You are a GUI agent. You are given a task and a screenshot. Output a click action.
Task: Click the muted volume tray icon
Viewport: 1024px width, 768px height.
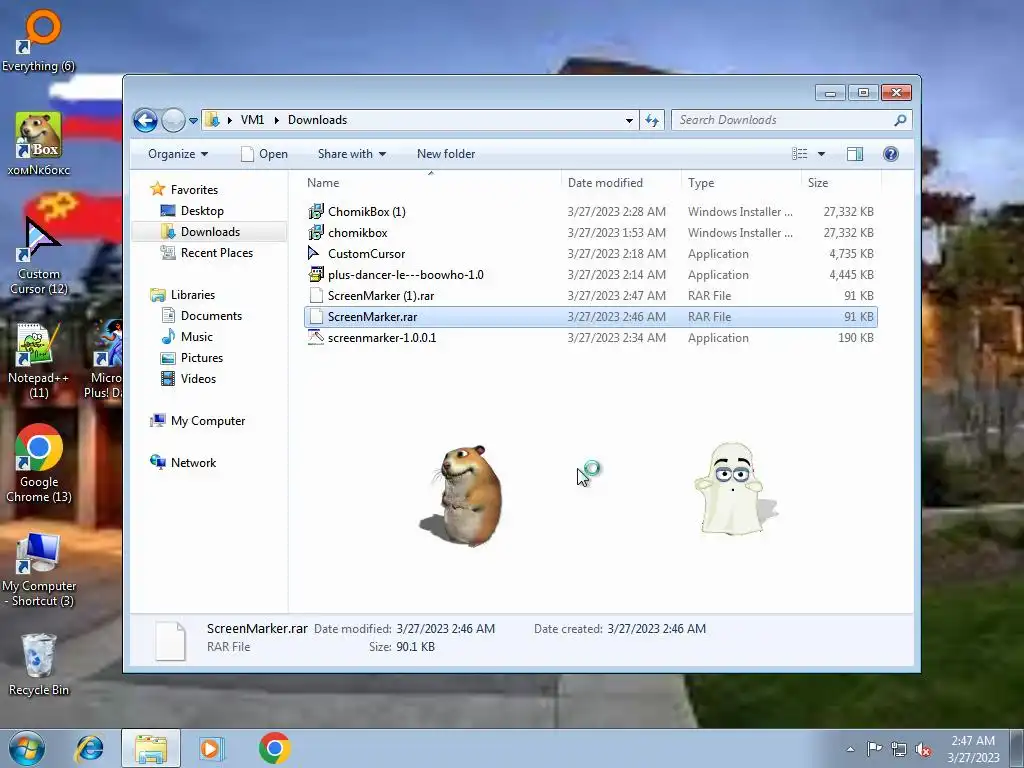tap(923, 749)
